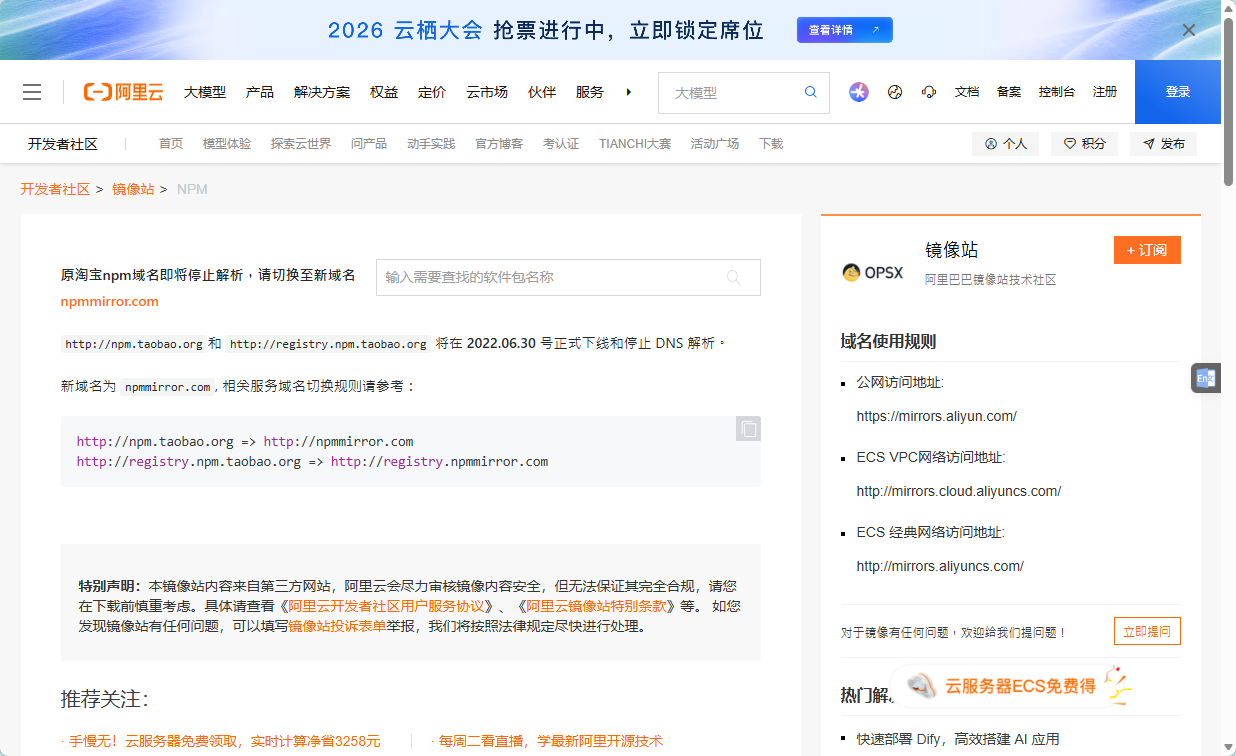Open the 大模型 navigation menu
The width and height of the screenshot is (1236, 756).
tap(205, 92)
